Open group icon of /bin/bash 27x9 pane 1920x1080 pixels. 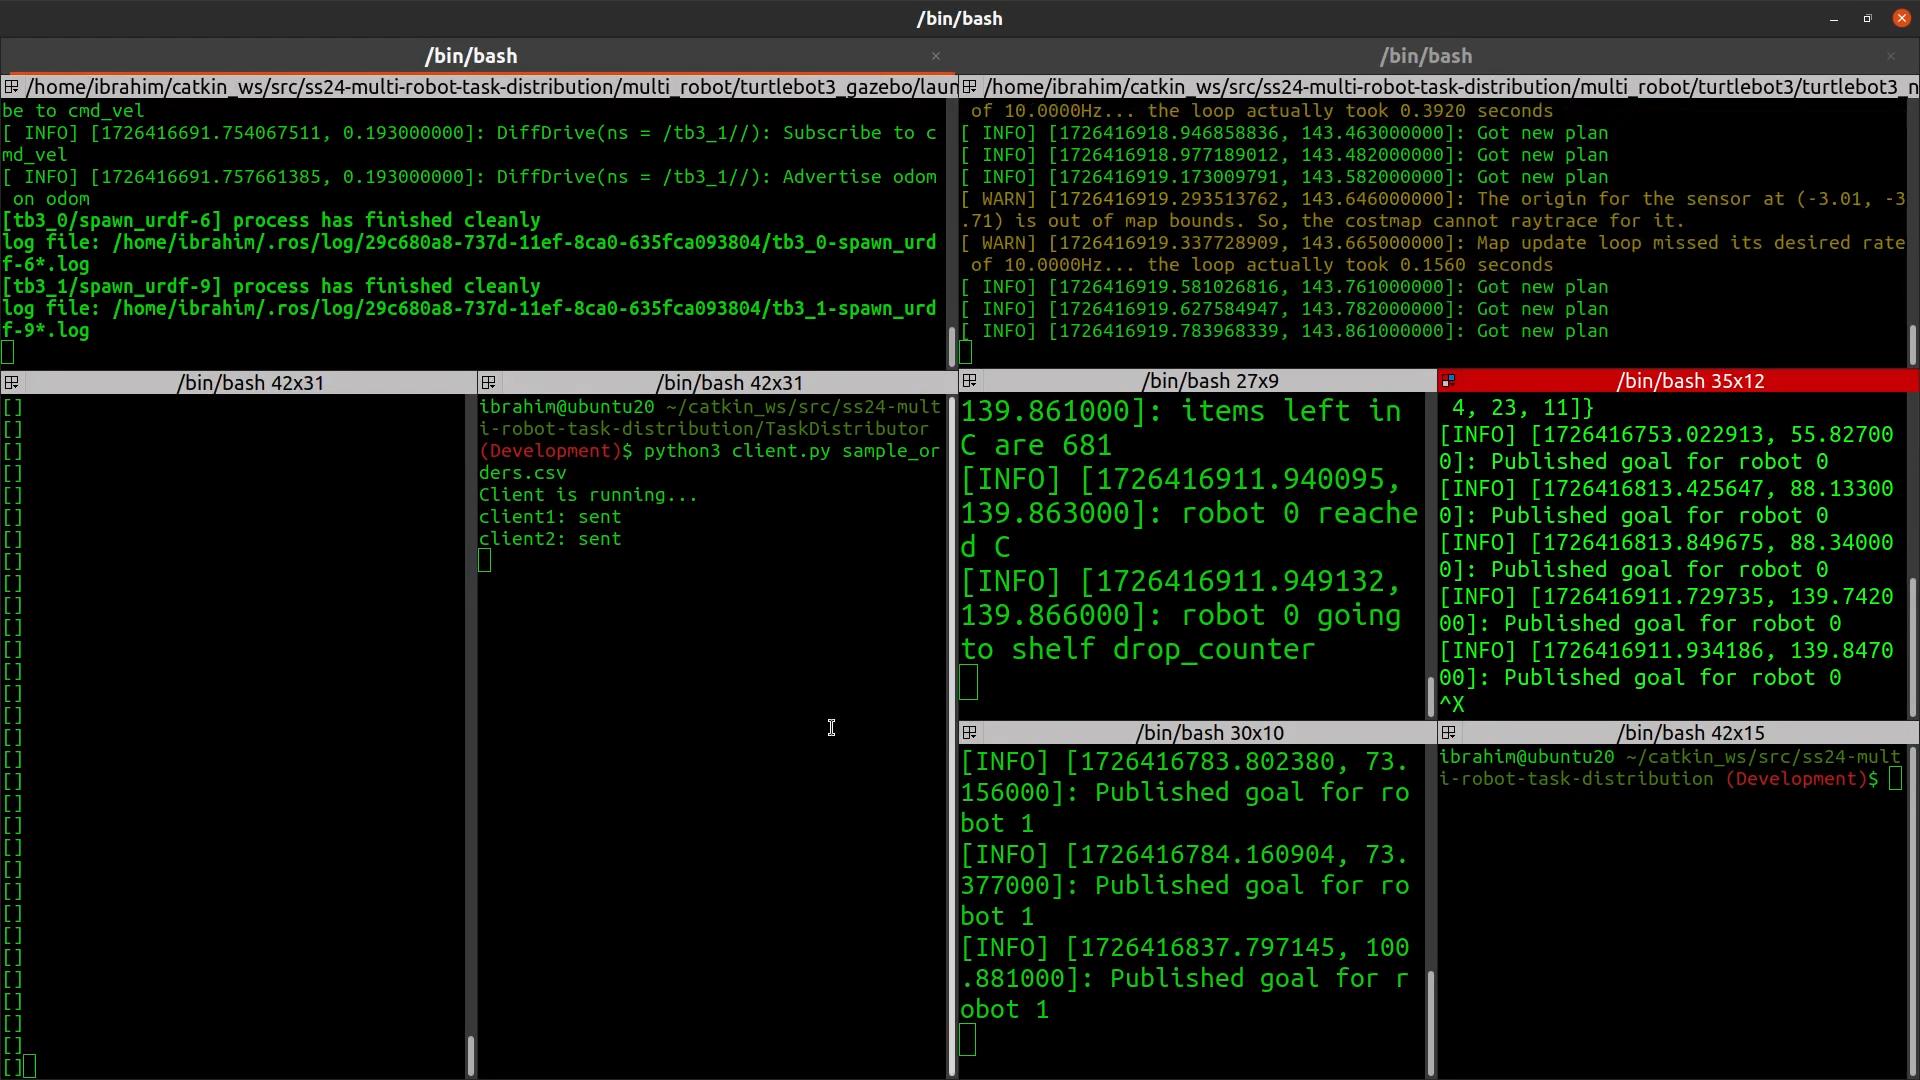click(x=969, y=381)
